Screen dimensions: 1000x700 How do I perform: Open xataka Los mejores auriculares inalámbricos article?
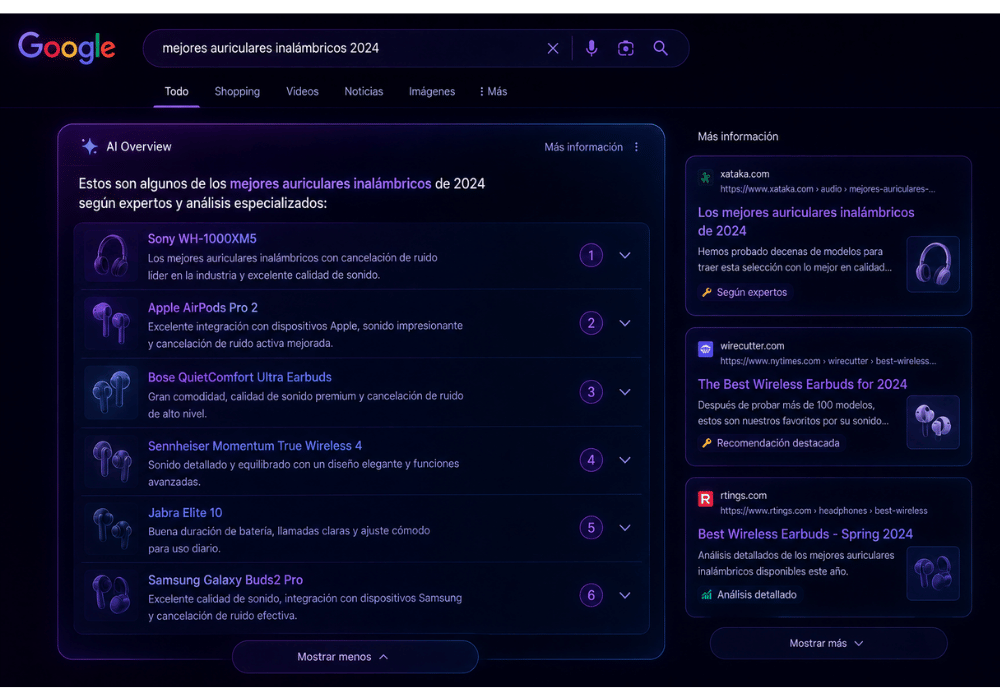[x=806, y=221]
